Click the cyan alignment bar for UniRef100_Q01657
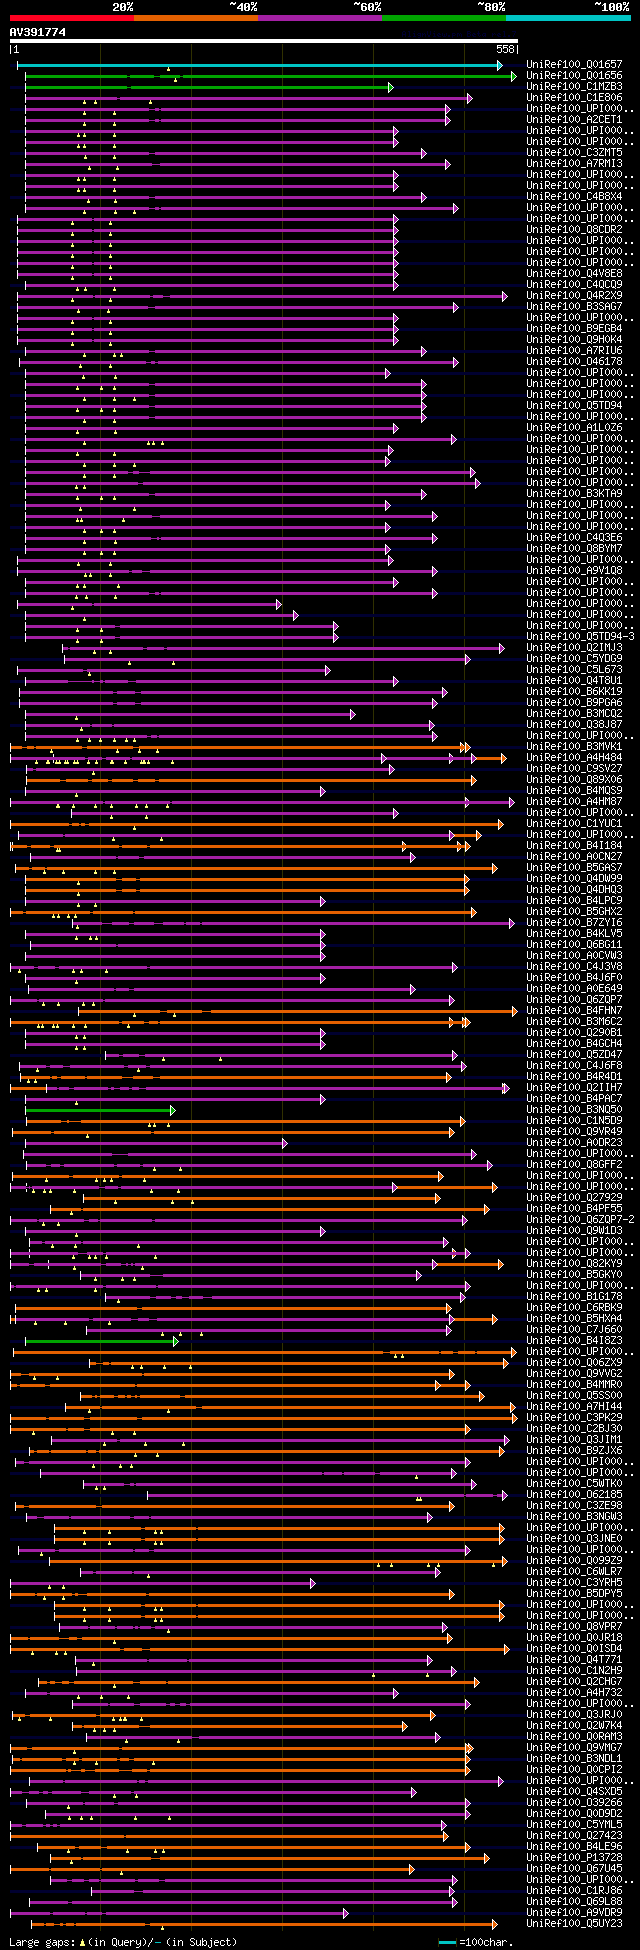Viewport: 640px width, 1950px height. click(260, 65)
